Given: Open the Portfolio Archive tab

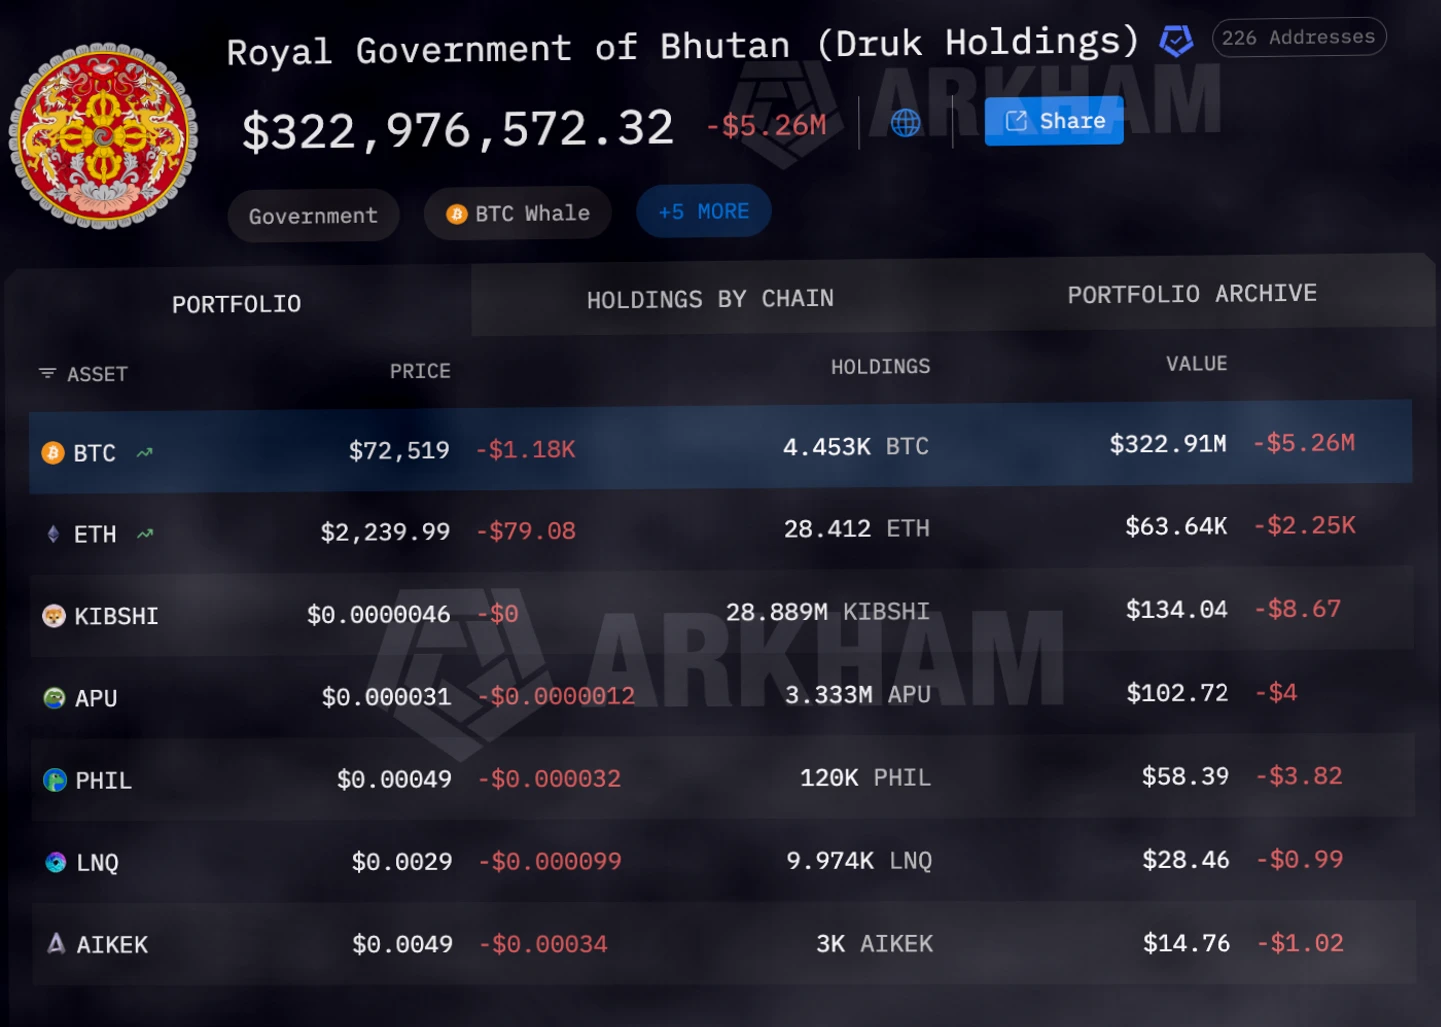Looking at the screenshot, I should click(1192, 294).
